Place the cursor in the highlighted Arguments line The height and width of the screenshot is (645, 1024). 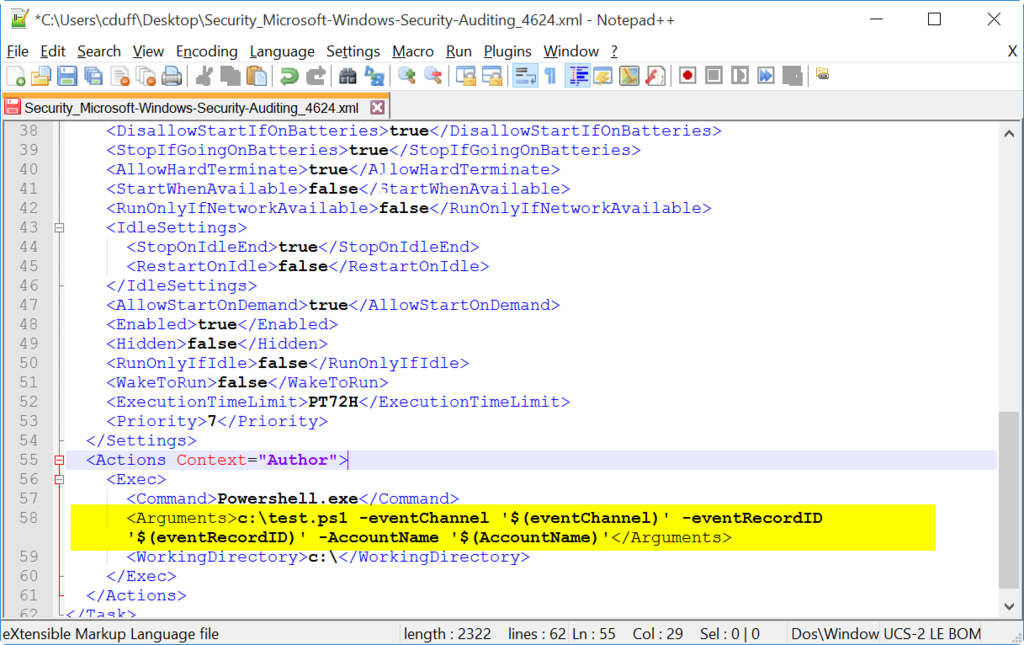coord(400,518)
